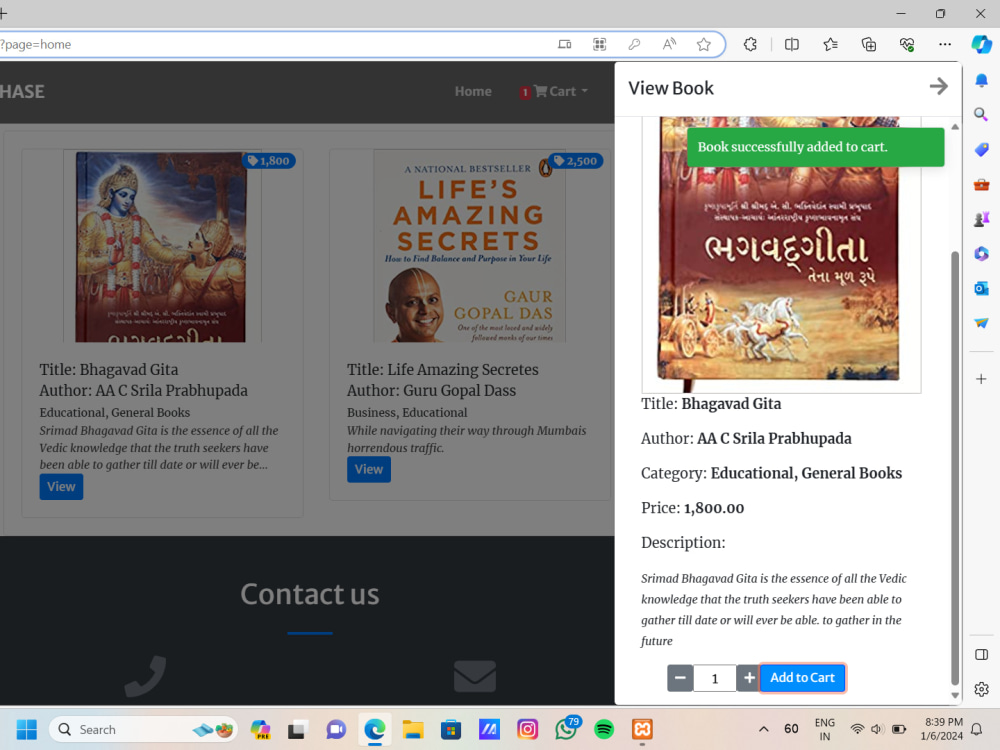Open taskbar notification bell

[976, 729]
